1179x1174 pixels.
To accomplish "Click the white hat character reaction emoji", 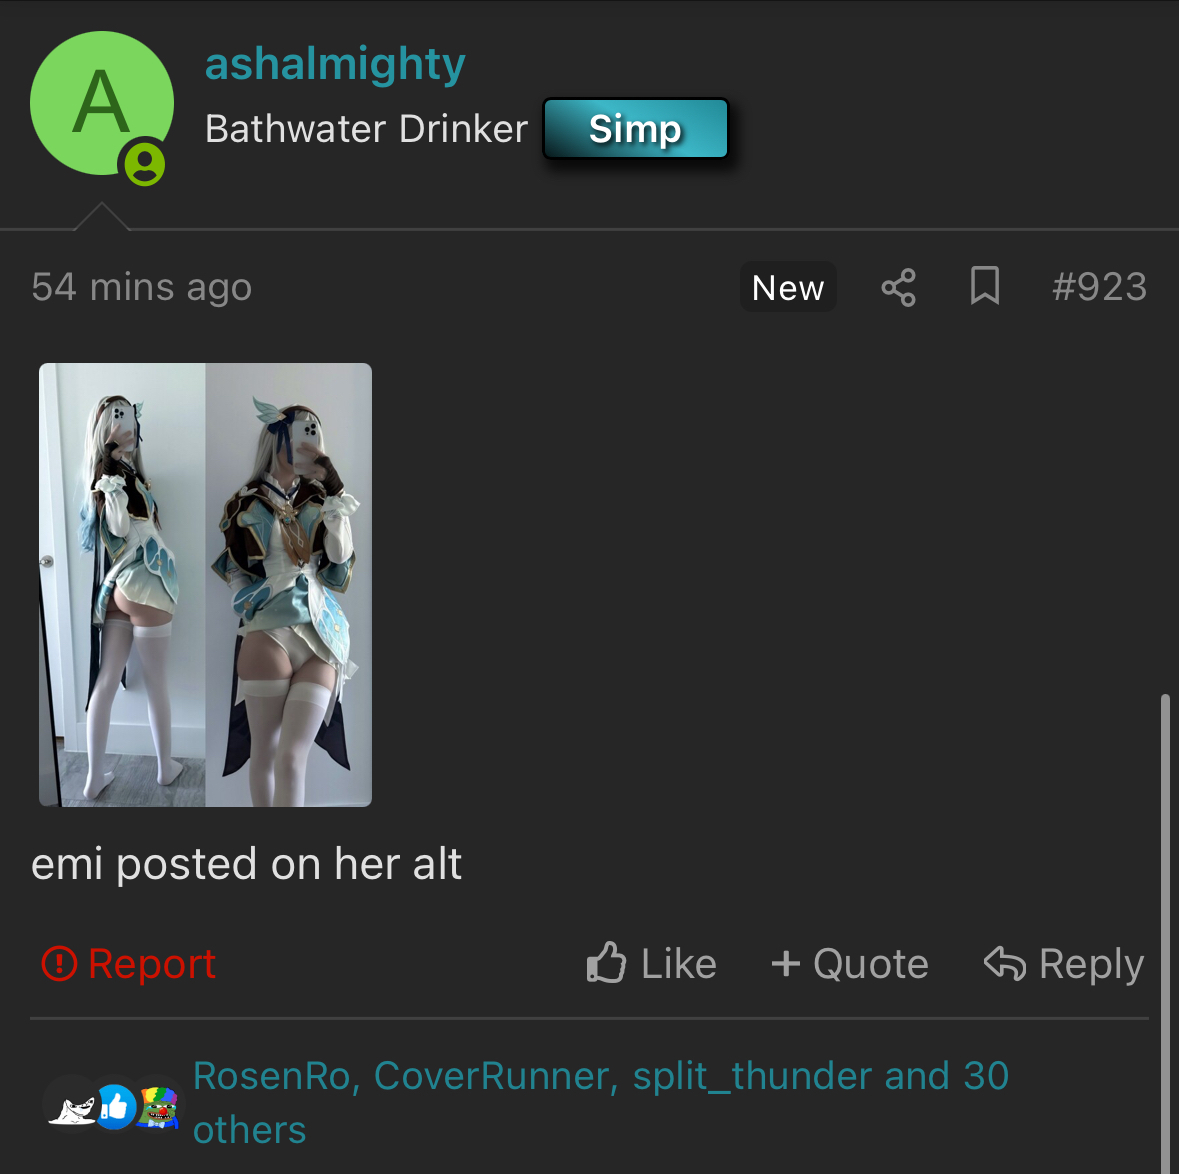I will click(72, 1109).
